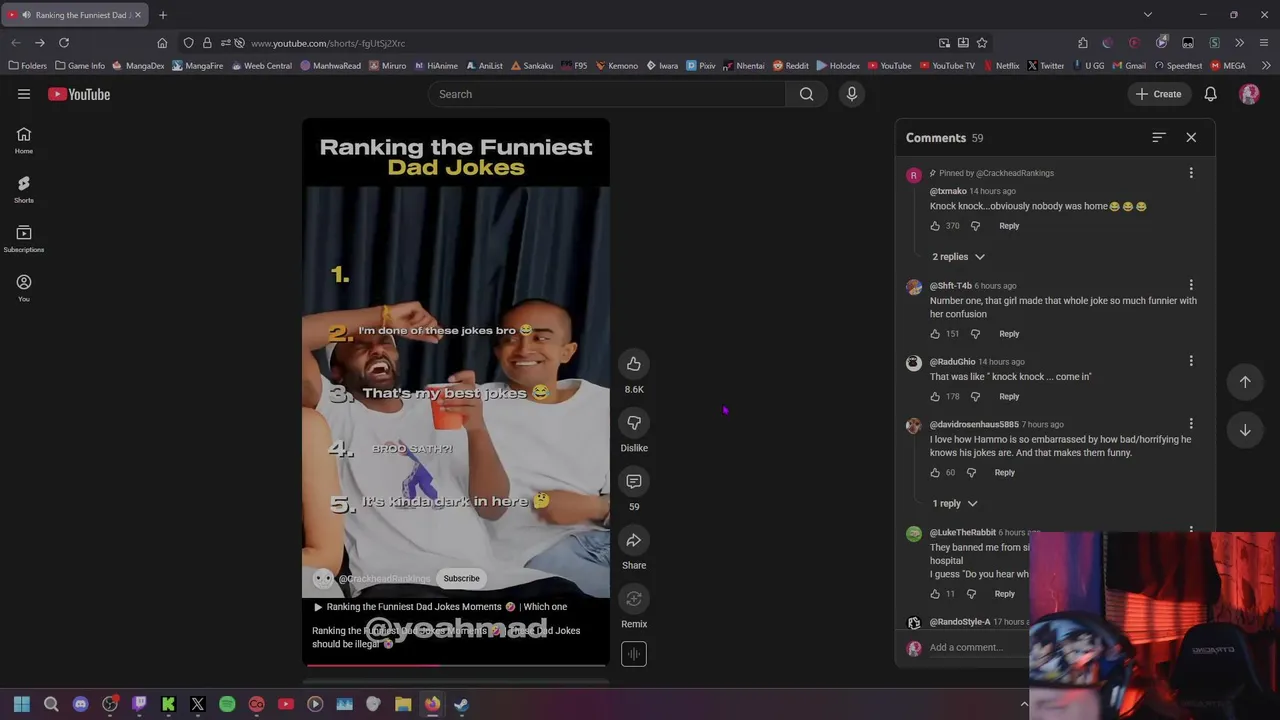Reply to @txmako's pinned comment

click(1009, 226)
